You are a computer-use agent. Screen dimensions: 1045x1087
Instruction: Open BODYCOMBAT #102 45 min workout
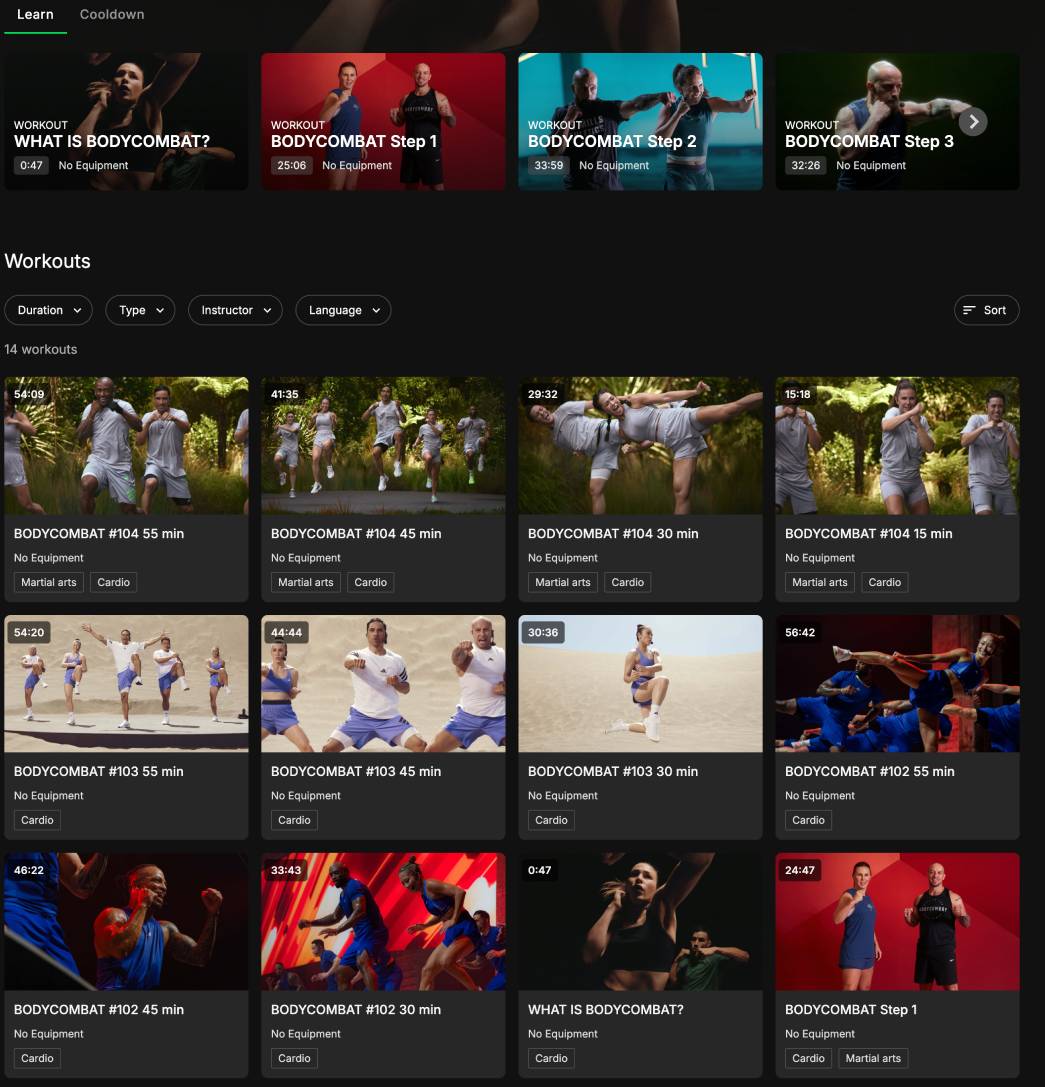(x=126, y=921)
